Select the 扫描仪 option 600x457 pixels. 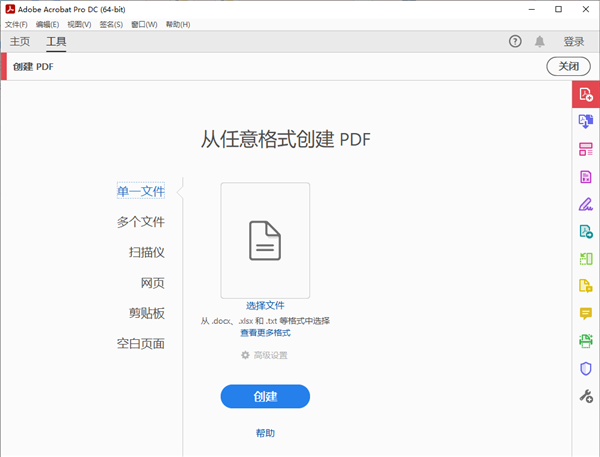147,252
